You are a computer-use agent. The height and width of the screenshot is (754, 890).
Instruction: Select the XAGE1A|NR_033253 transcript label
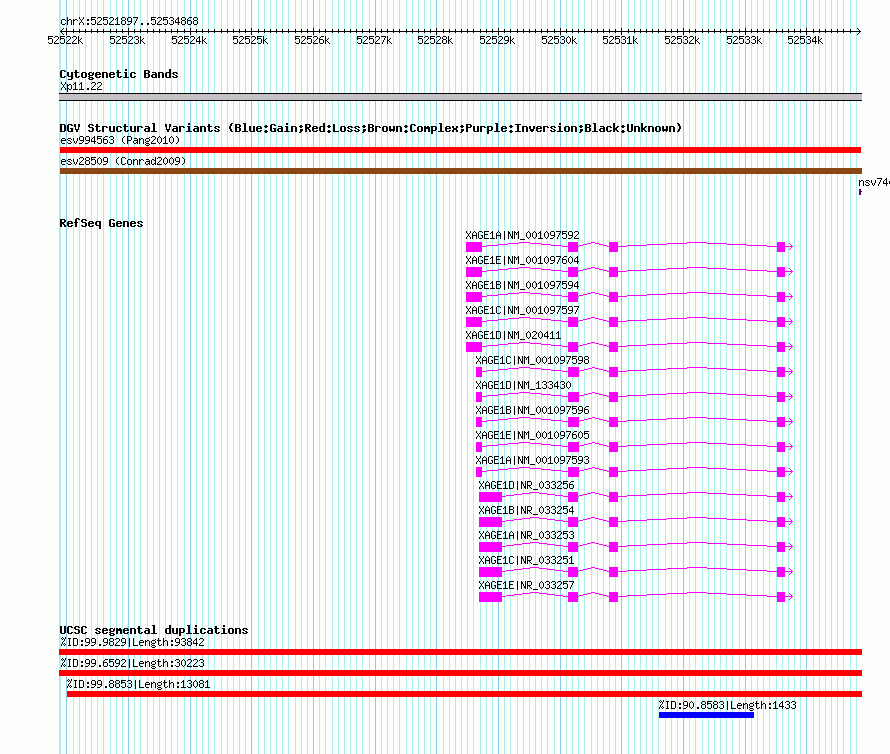pyautogui.click(x=526, y=535)
